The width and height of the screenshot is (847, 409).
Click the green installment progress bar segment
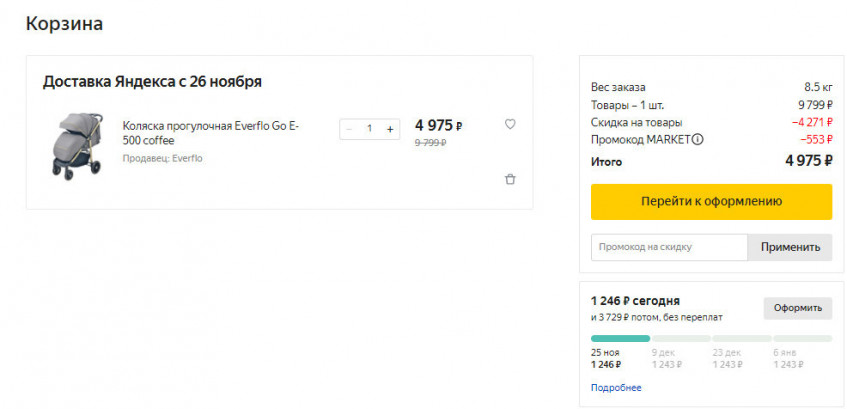click(620, 338)
